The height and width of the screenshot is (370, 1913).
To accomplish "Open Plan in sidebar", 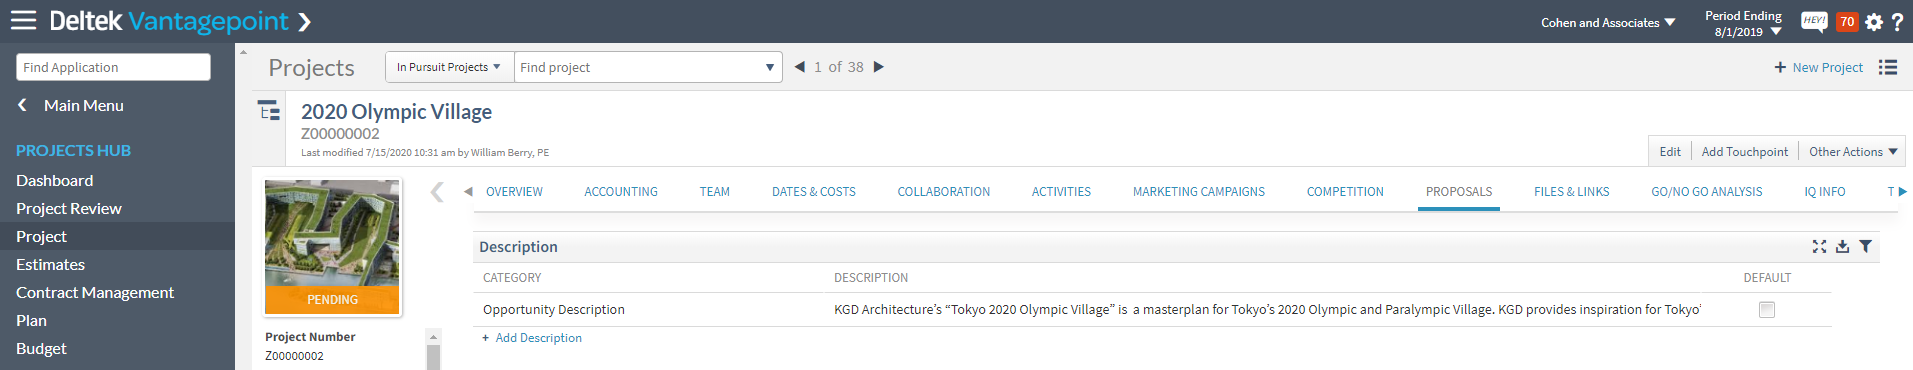I will (31, 320).
